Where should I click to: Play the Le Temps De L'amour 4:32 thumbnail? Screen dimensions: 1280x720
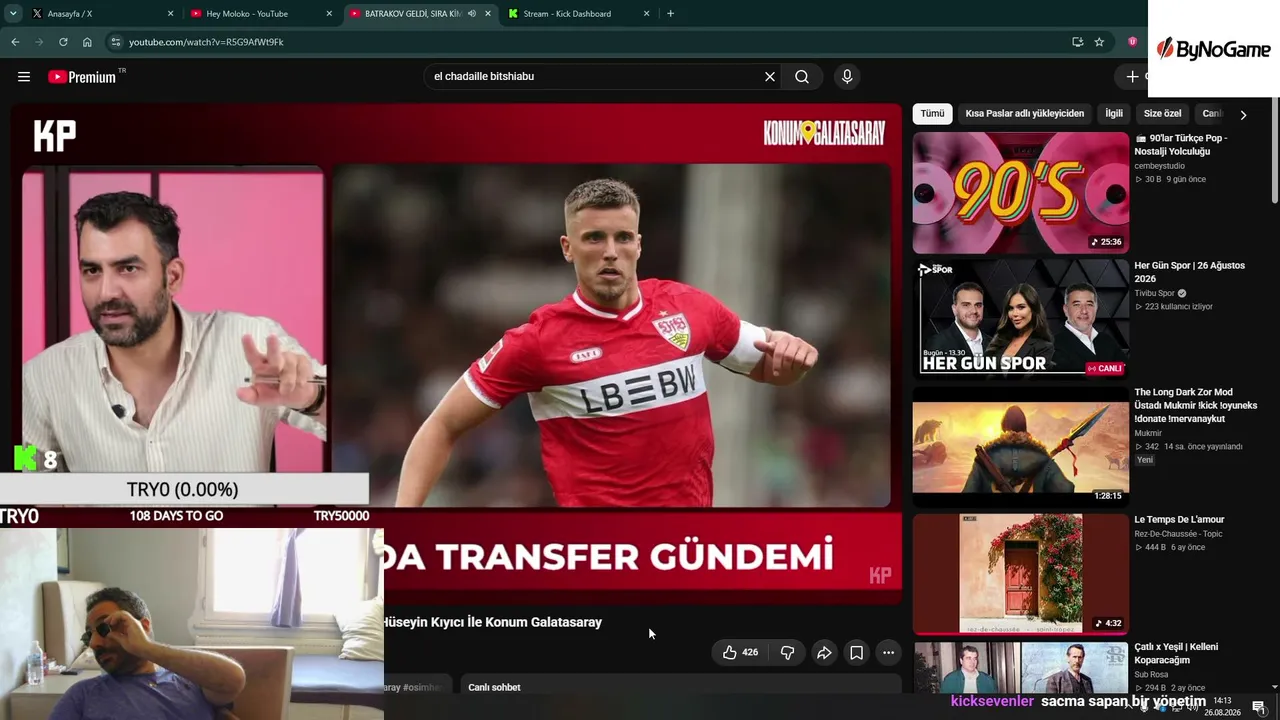1020,573
